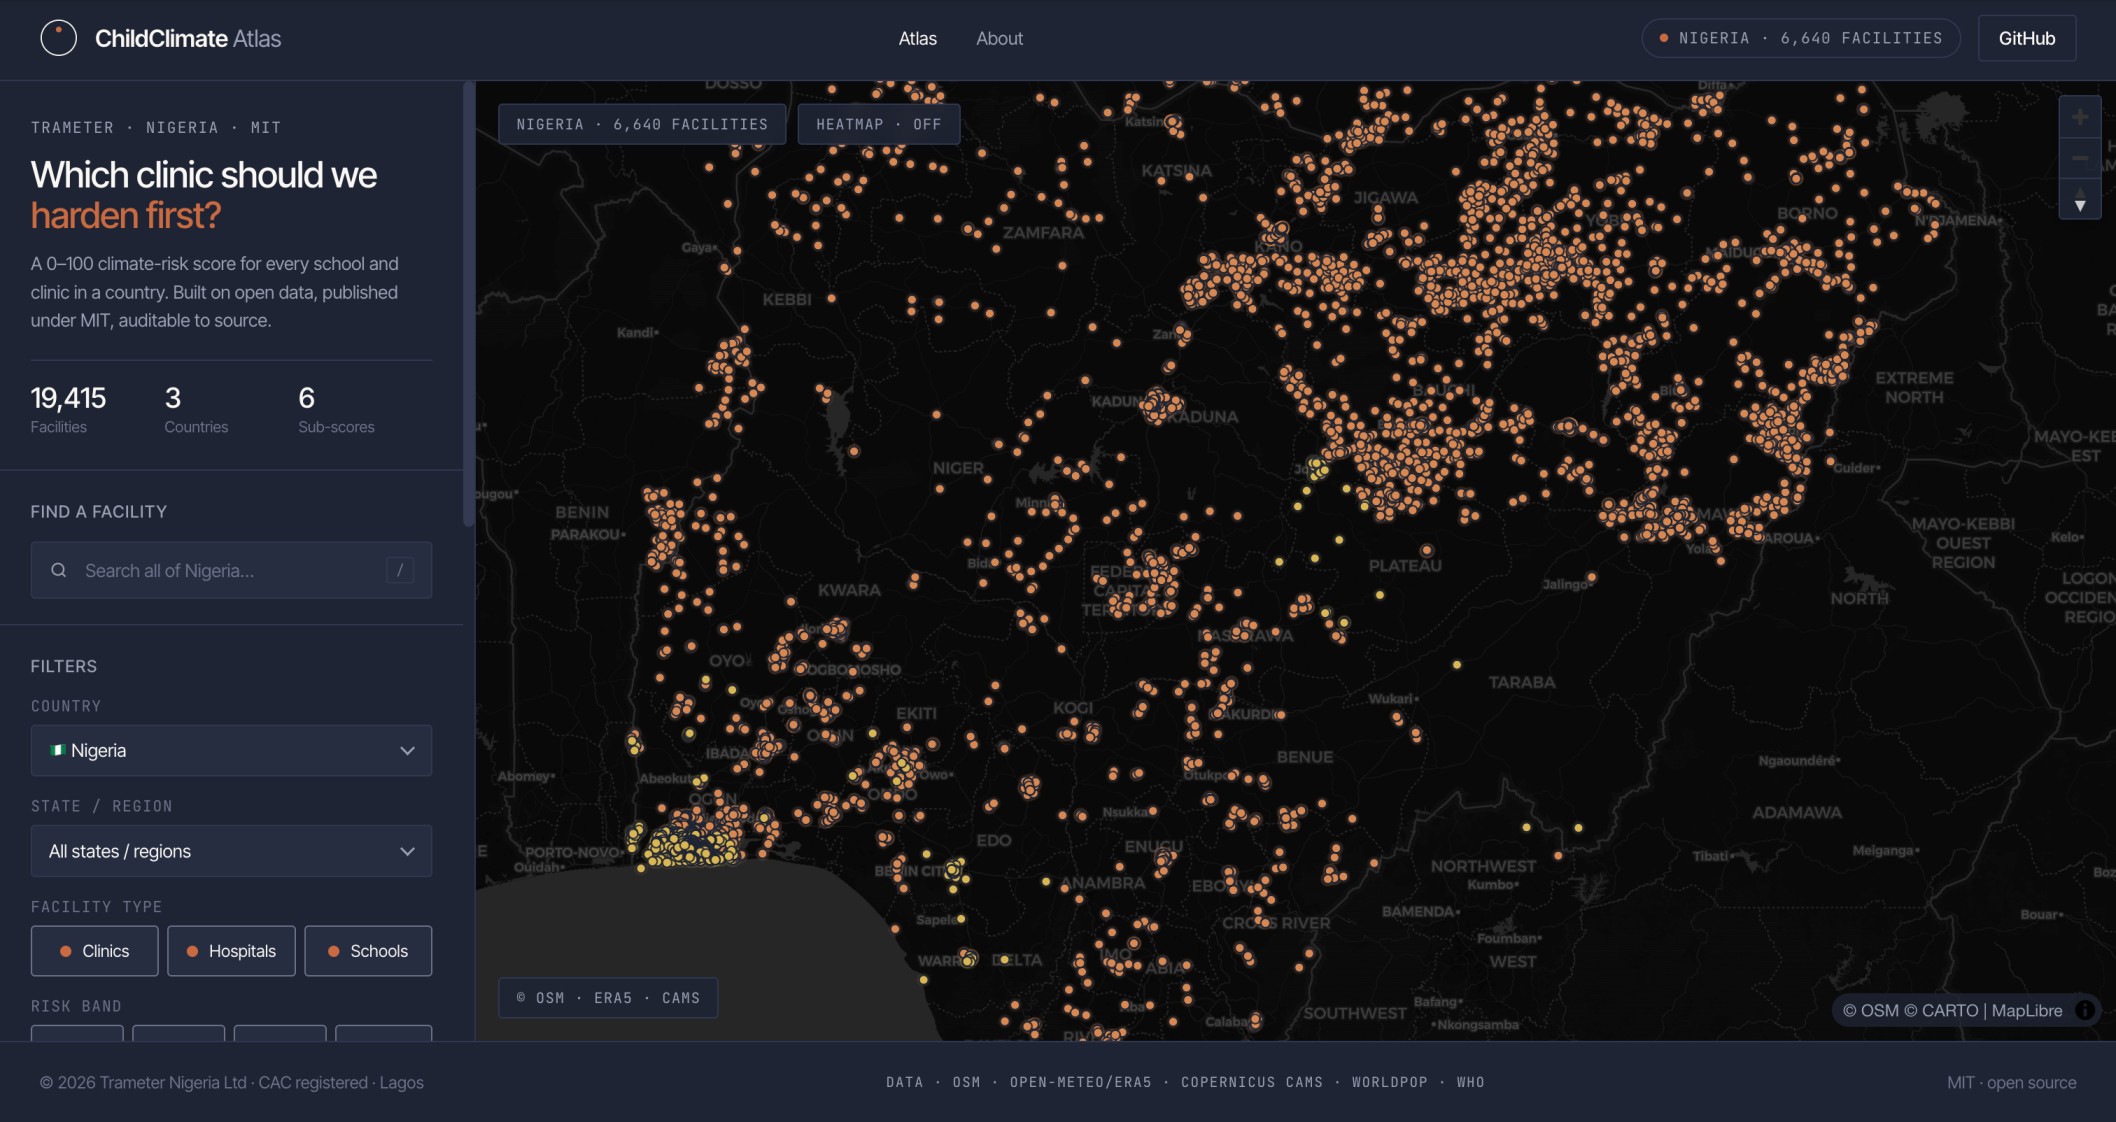Zoom out of the map
The image size is (2116, 1122).
point(2080,158)
